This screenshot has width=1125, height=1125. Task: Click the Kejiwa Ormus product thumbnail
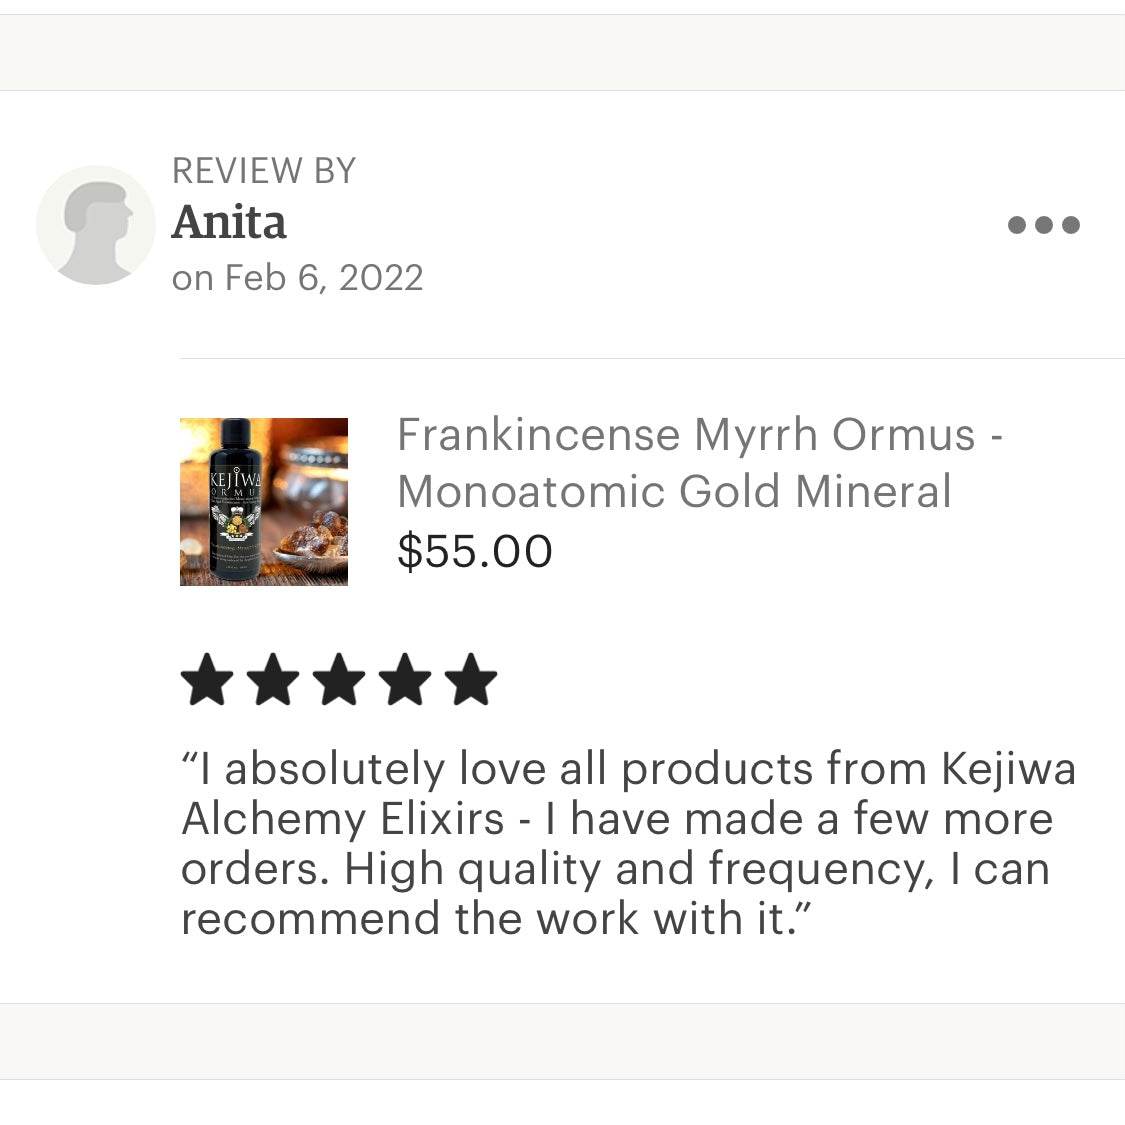263,500
